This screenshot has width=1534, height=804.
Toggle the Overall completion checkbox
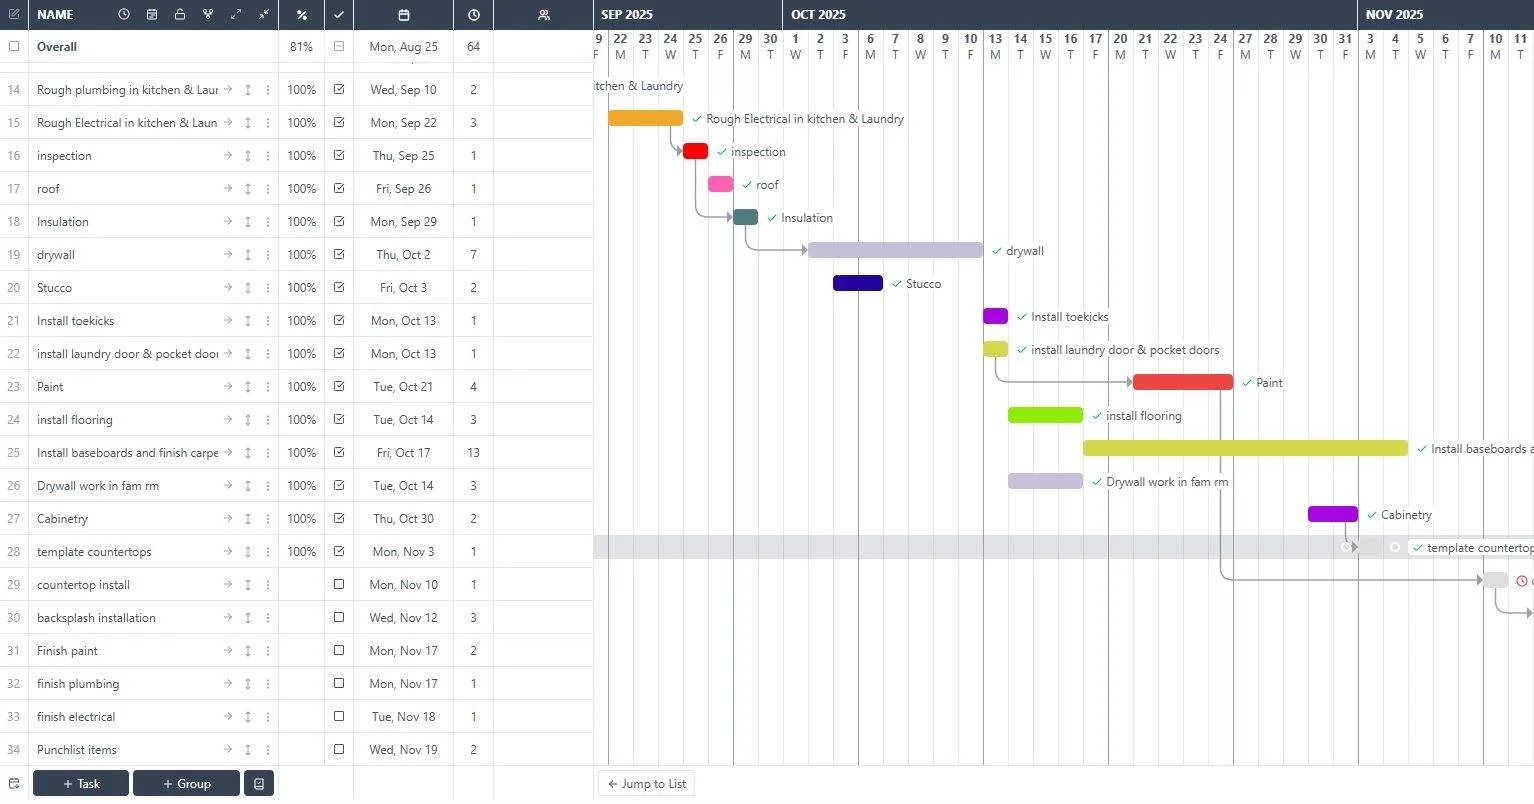[x=339, y=46]
